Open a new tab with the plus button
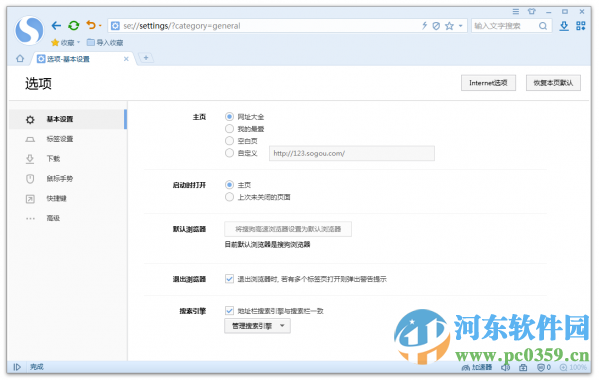 [146, 58]
